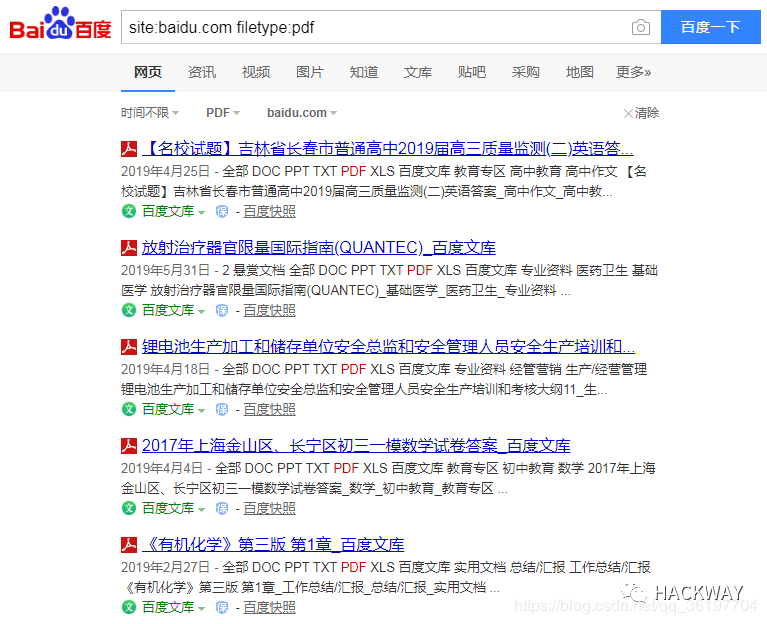This screenshot has height=624, width=767.
Task: Click 保 badge under 吉林省长春市 result
Action: click(x=222, y=211)
